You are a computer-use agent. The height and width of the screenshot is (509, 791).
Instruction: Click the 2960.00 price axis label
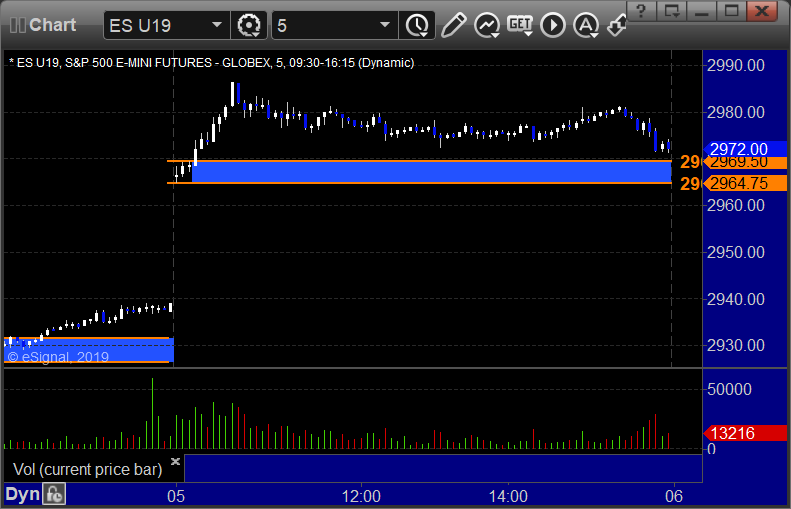point(736,205)
